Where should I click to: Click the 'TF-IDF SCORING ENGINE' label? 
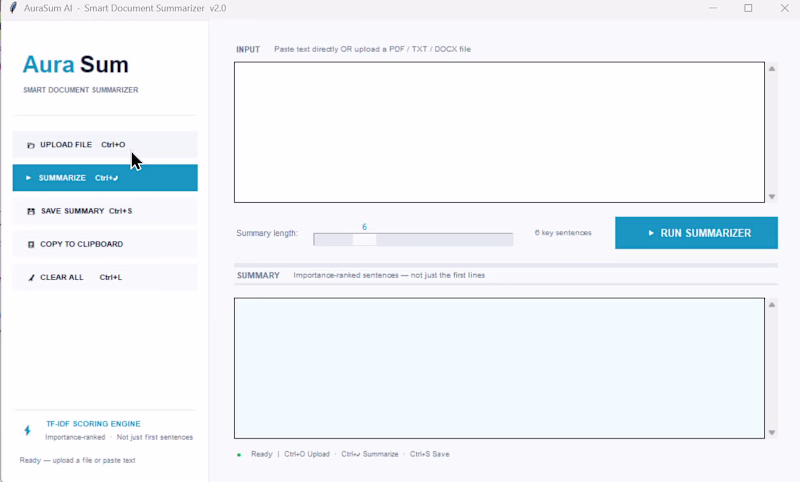coord(93,424)
